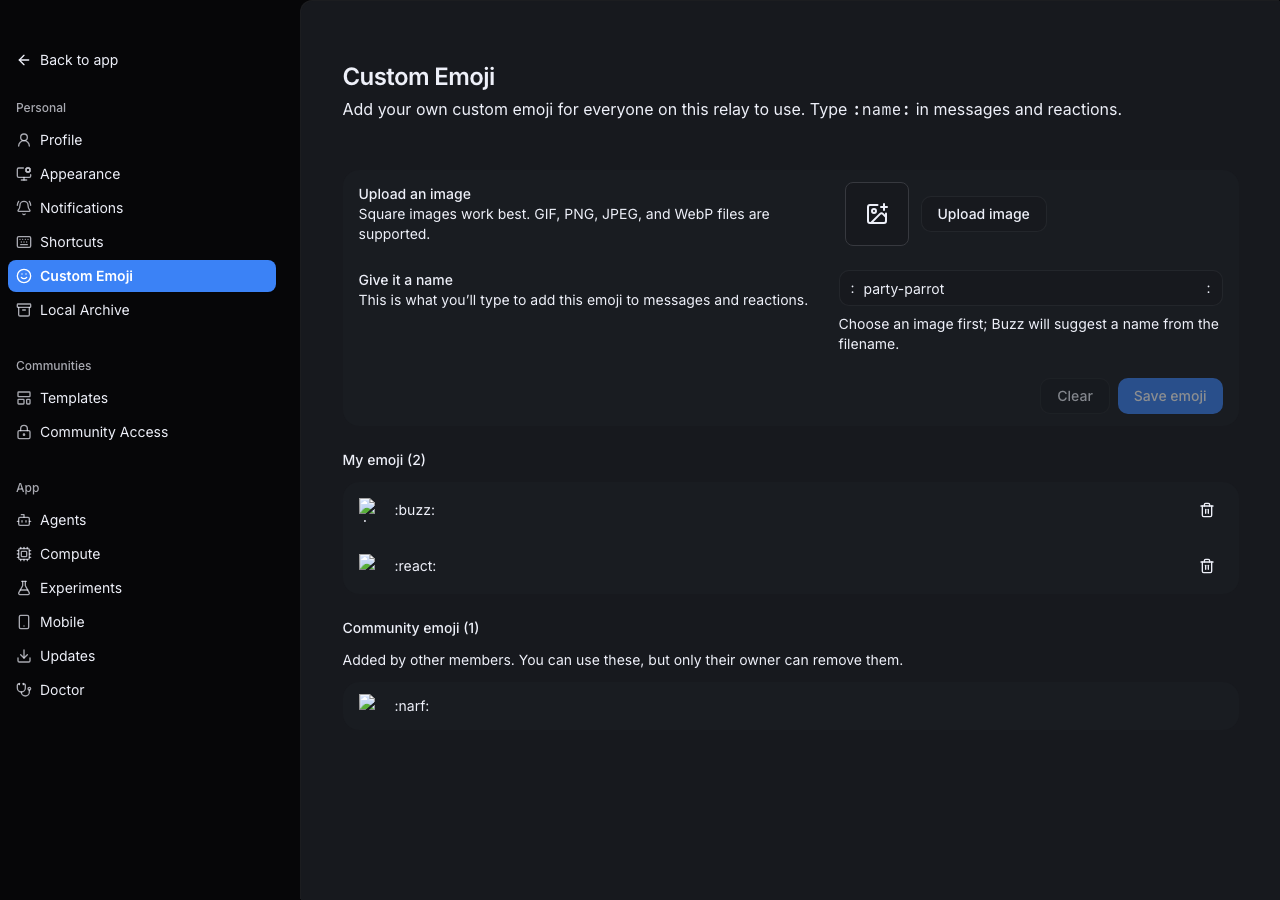Click the Community Access lock icon
1280x900 pixels.
click(24, 432)
